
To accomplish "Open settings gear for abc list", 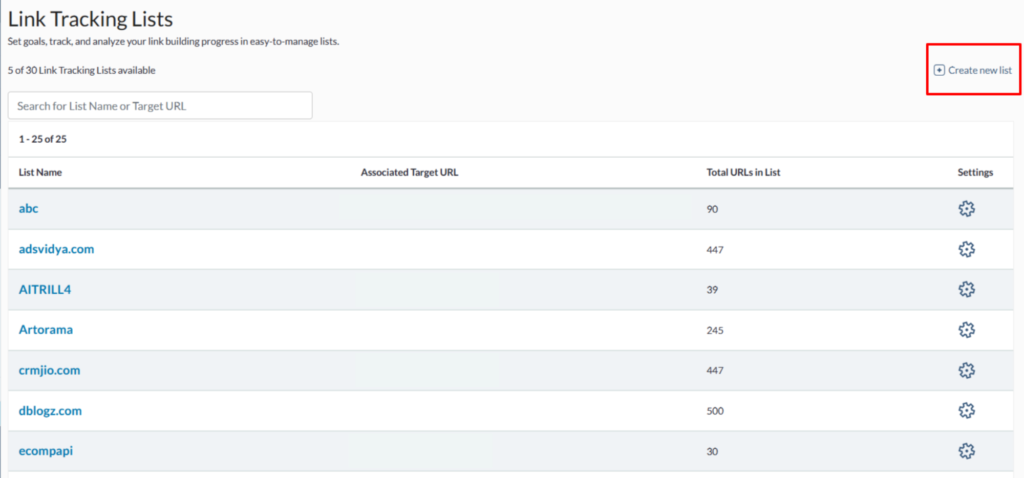I will (x=967, y=209).
